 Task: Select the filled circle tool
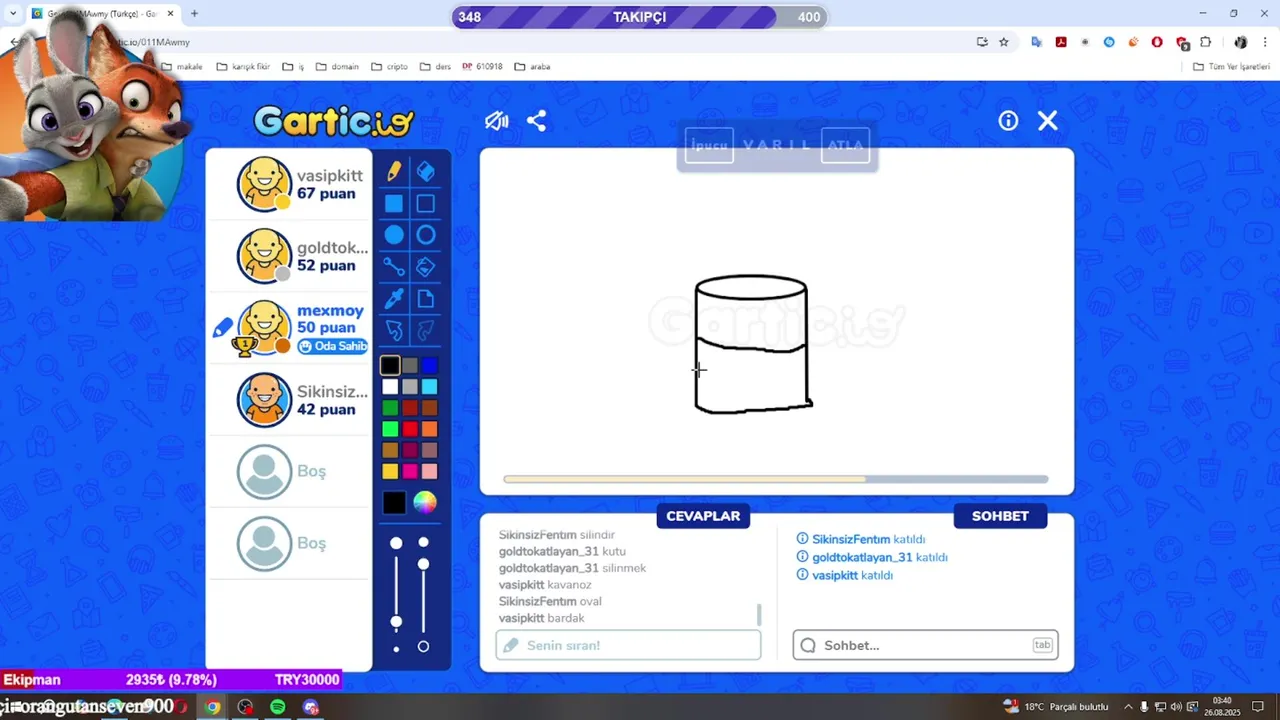(394, 235)
